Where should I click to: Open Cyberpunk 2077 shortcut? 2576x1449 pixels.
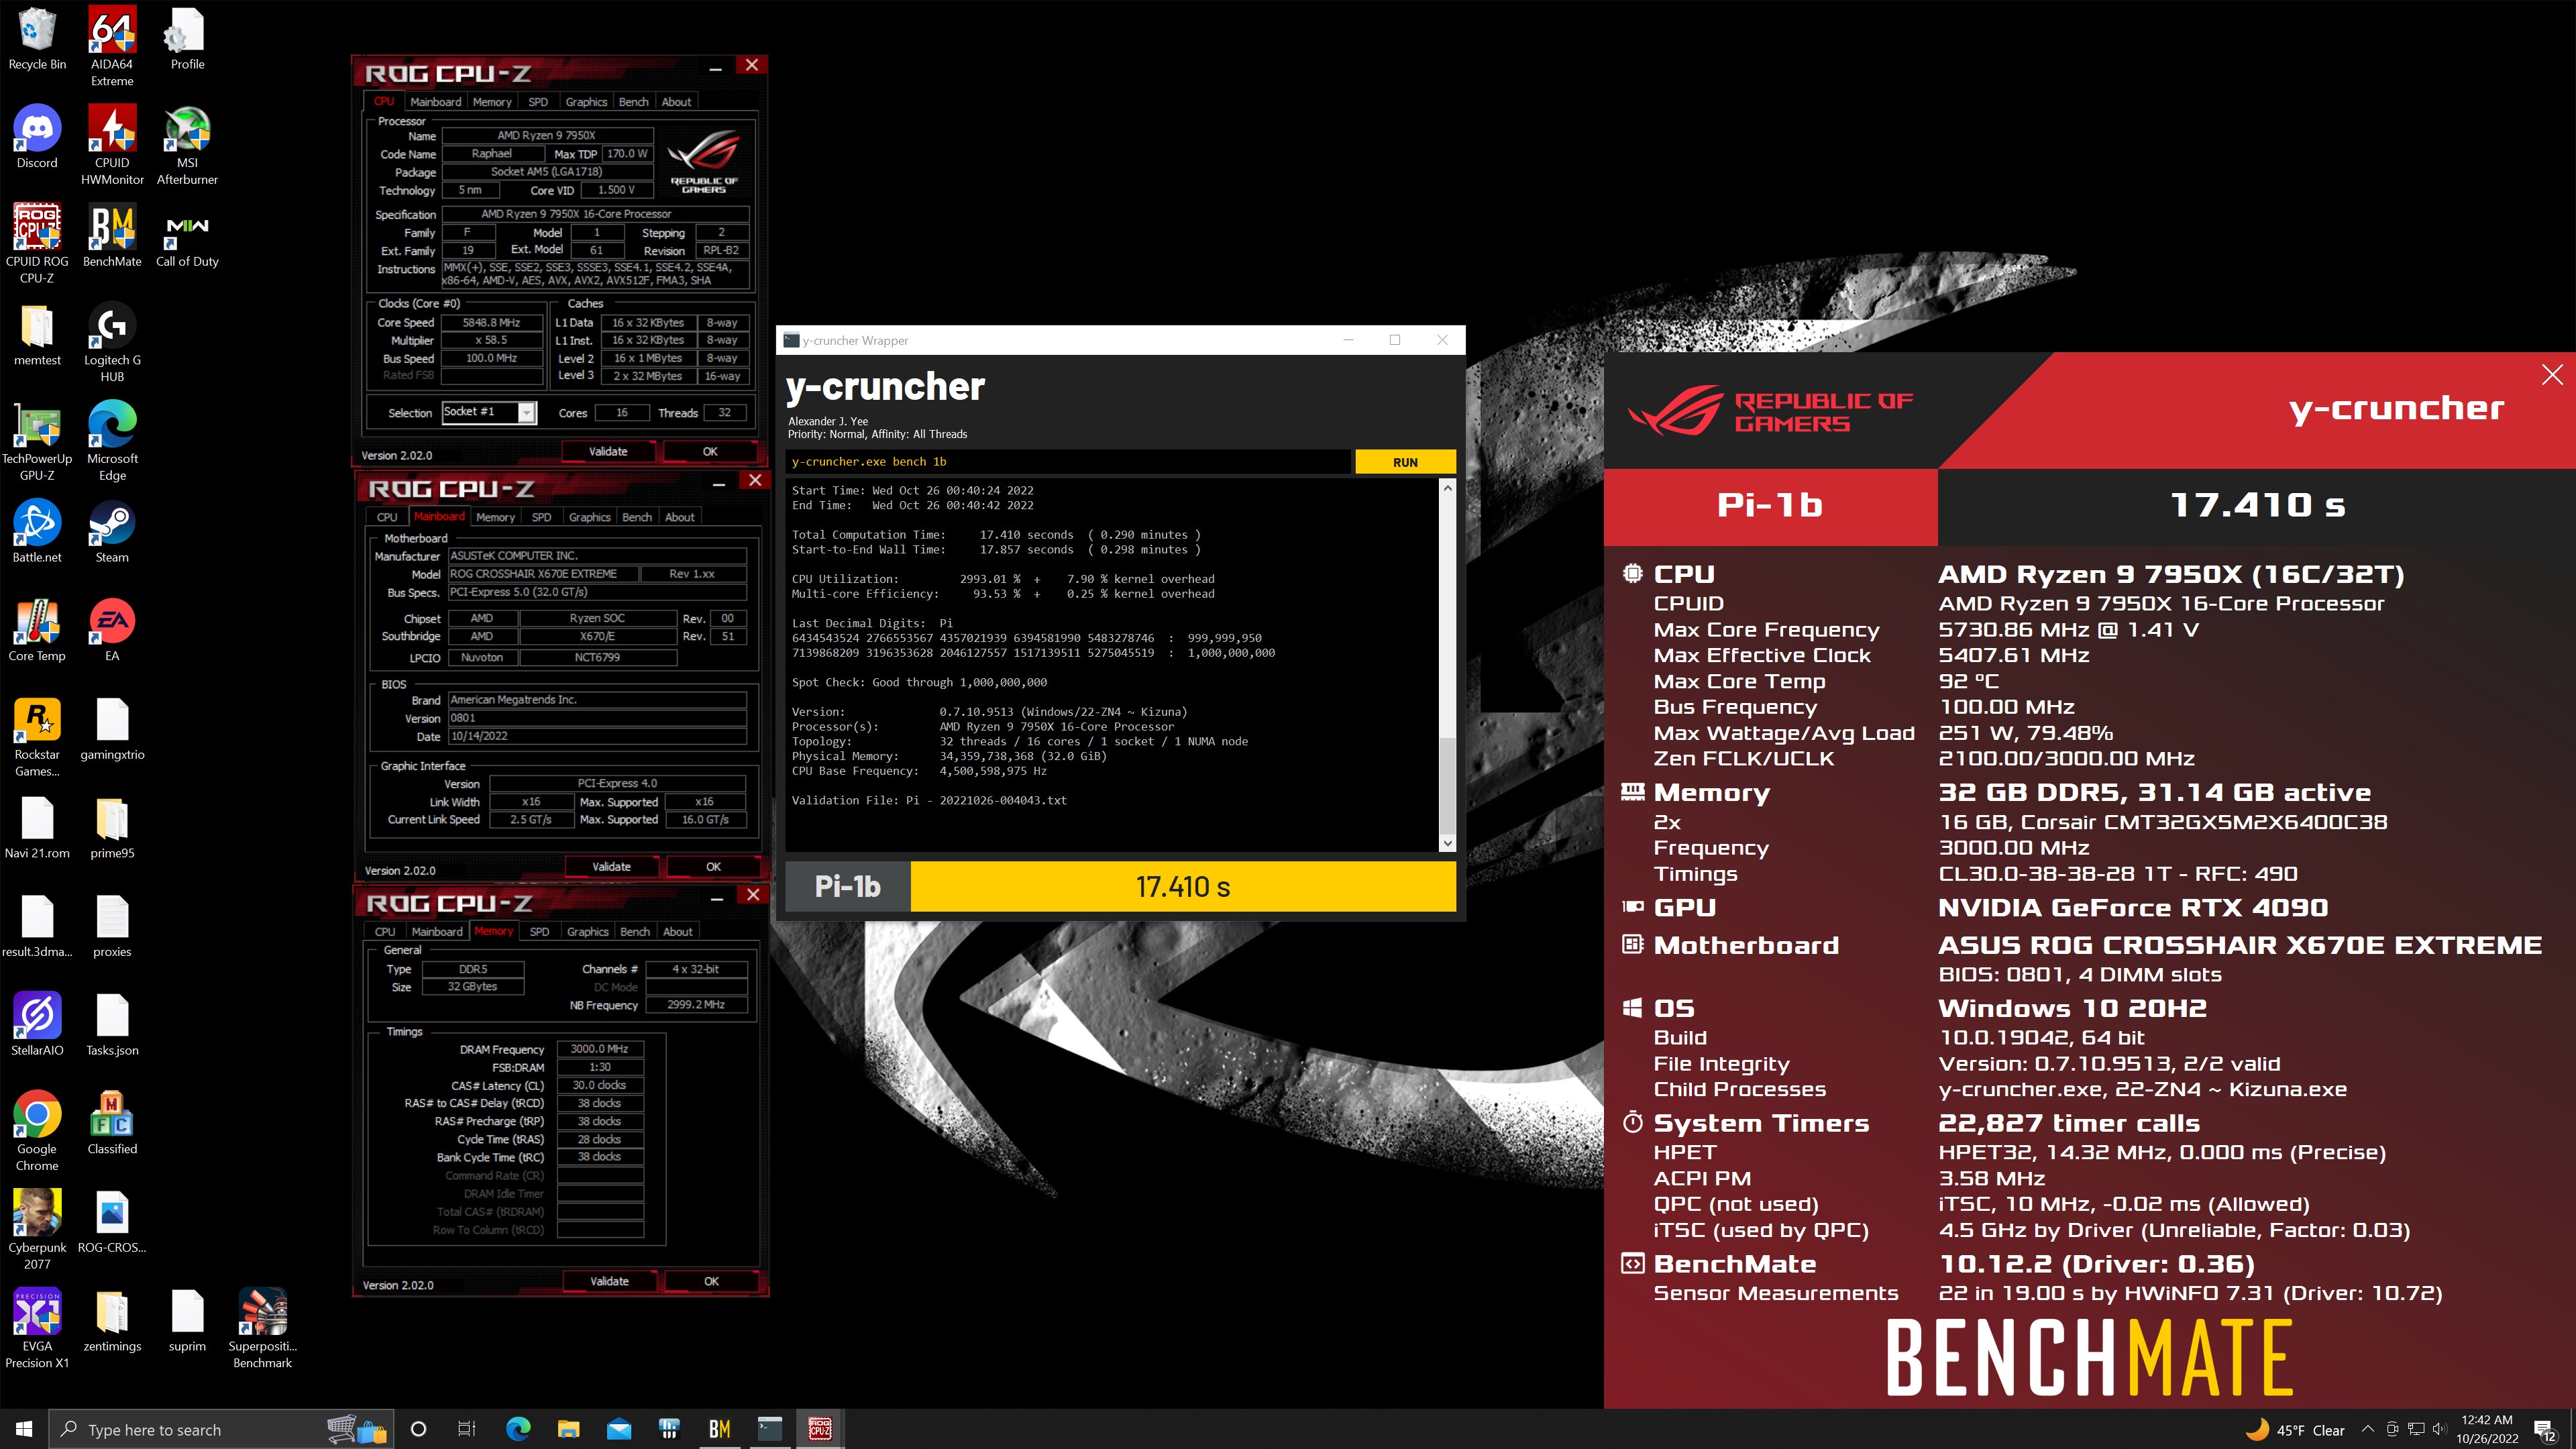click(x=37, y=1229)
